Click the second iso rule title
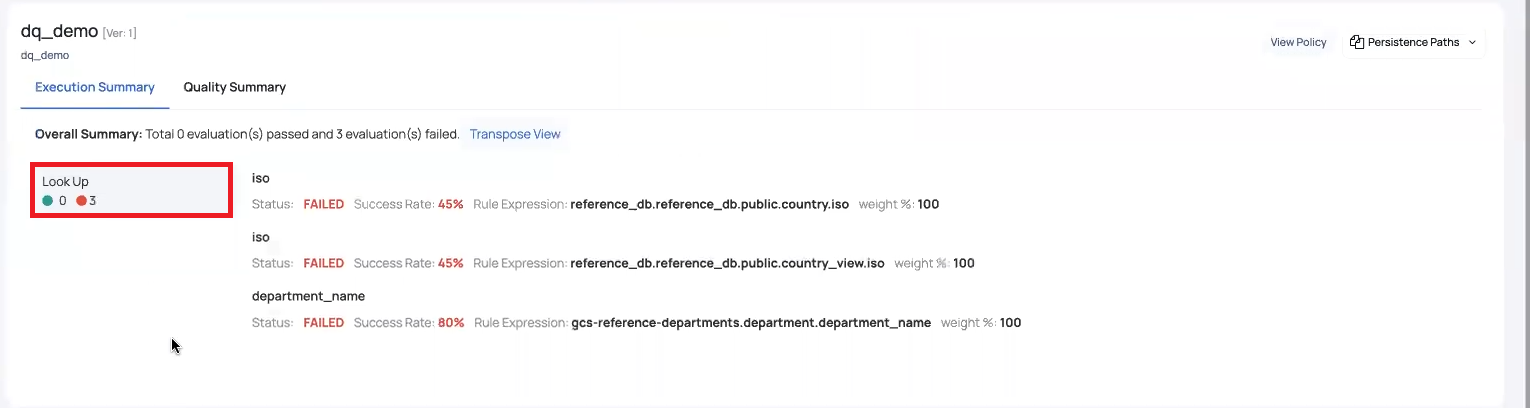Image resolution: width=1530 pixels, height=408 pixels. [x=261, y=237]
